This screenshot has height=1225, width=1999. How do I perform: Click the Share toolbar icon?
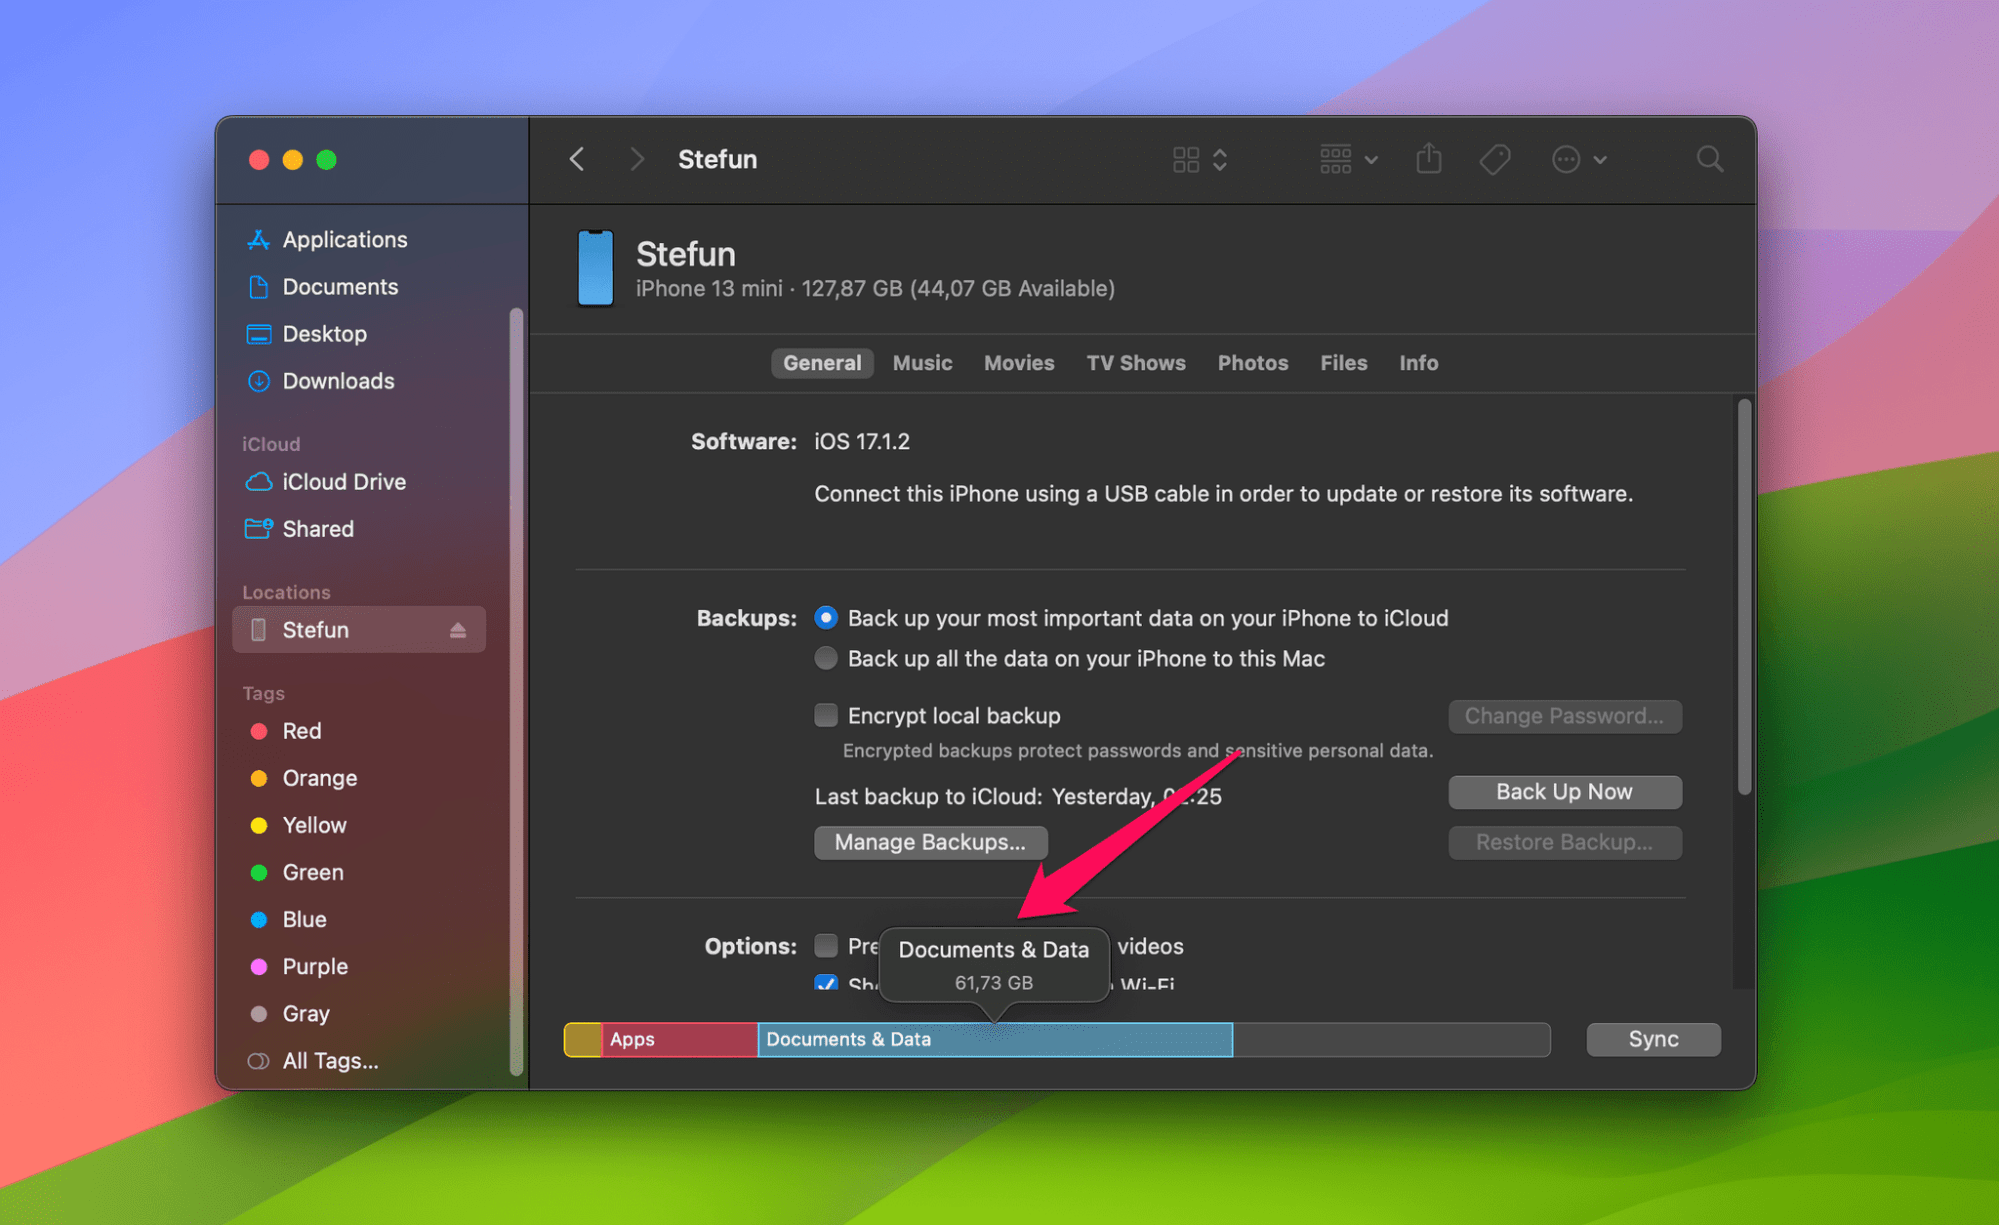click(1429, 158)
